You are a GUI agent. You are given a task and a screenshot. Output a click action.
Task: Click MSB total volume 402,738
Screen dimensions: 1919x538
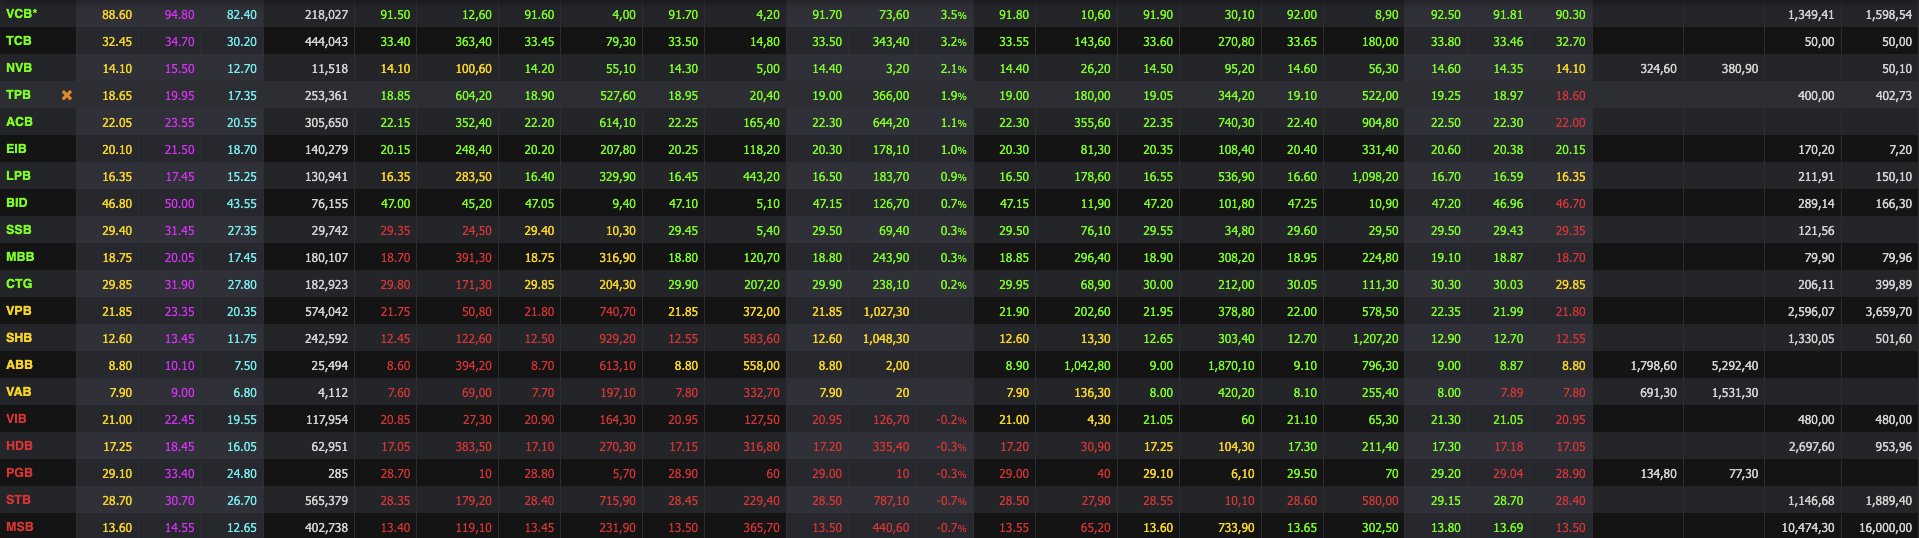coord(326,528)
